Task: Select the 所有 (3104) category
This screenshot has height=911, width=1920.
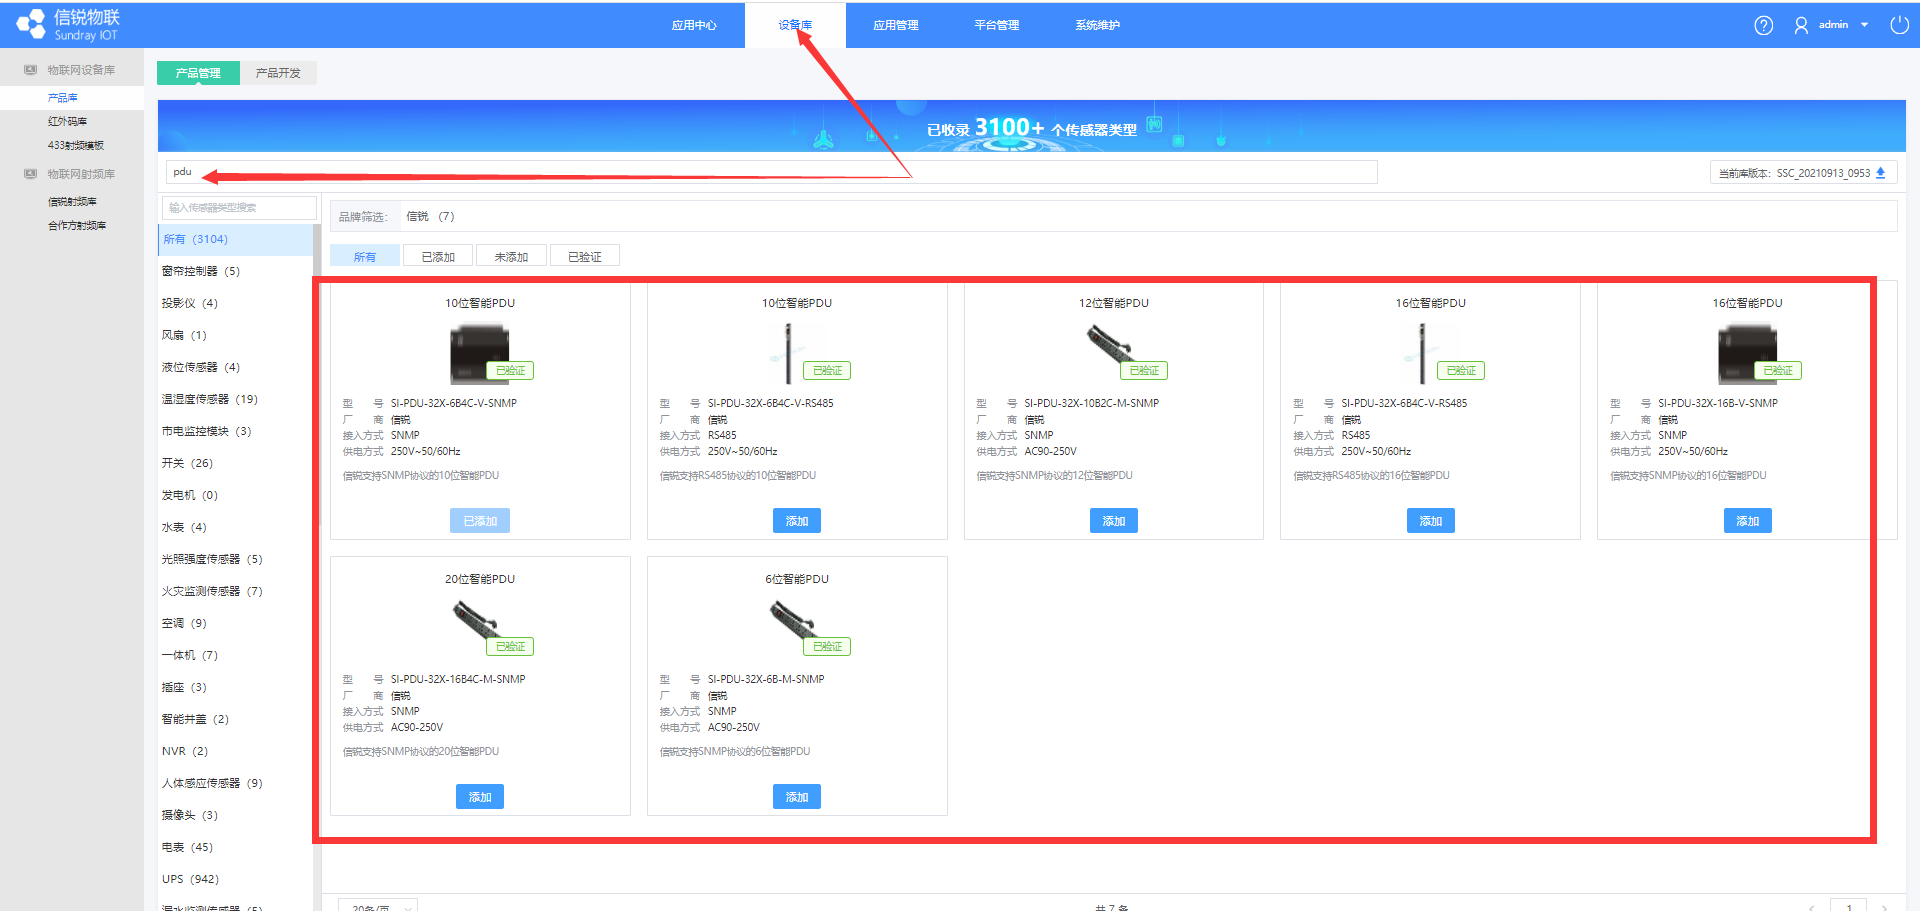Action: 235,240
